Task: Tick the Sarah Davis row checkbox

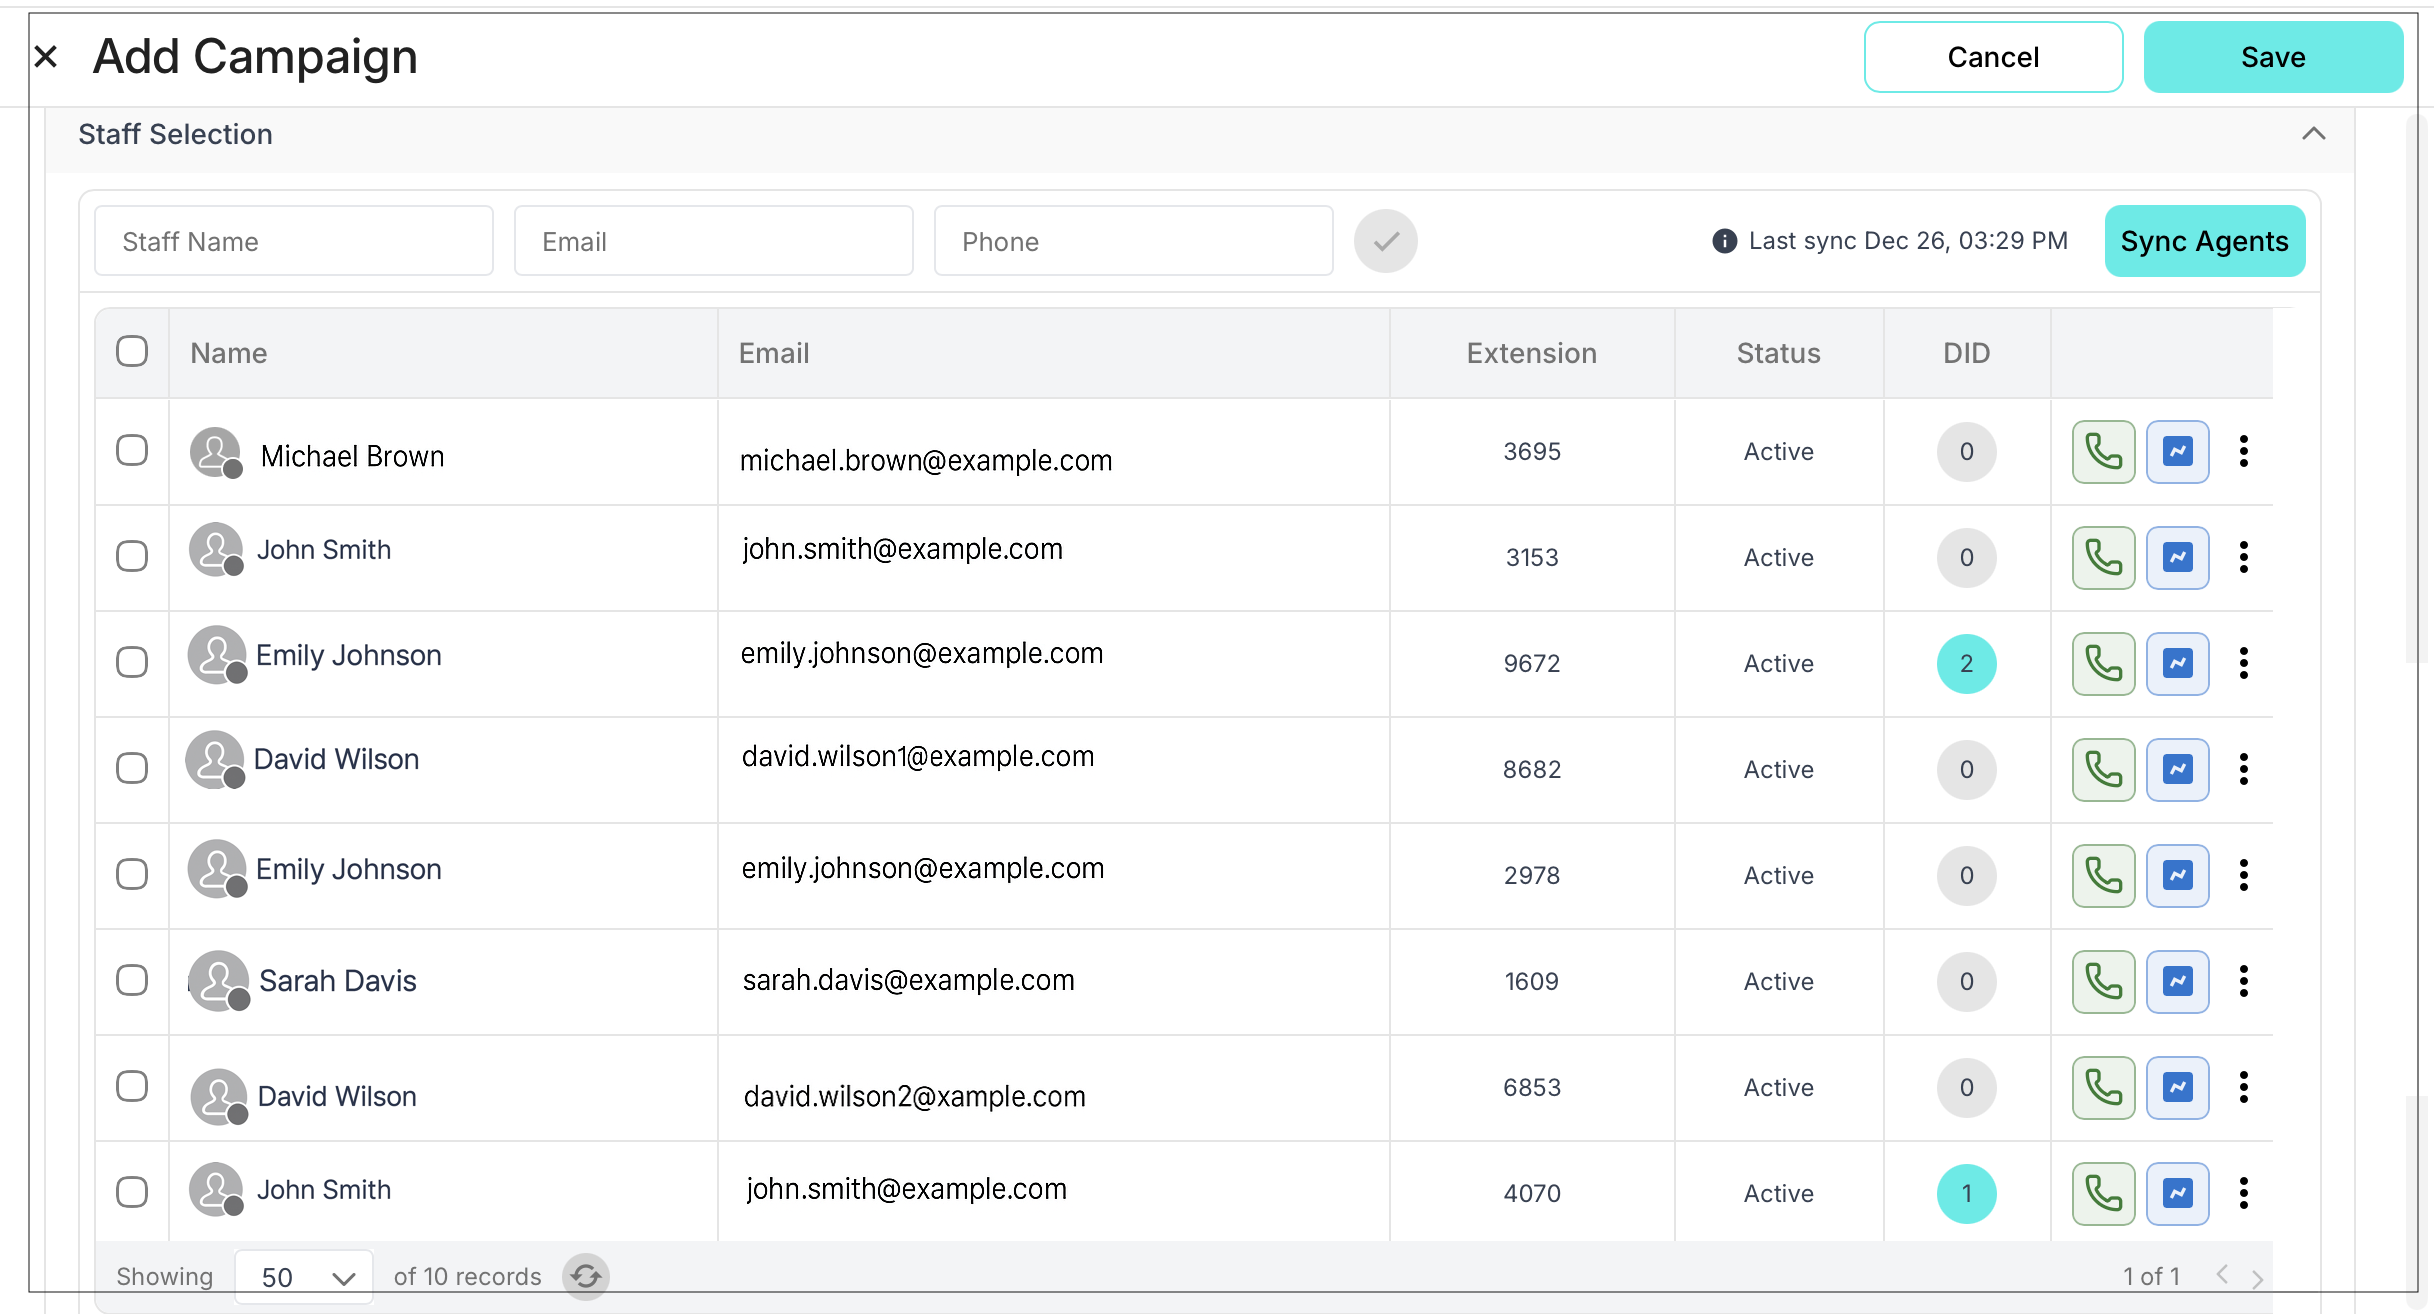Action: (132, 981)
